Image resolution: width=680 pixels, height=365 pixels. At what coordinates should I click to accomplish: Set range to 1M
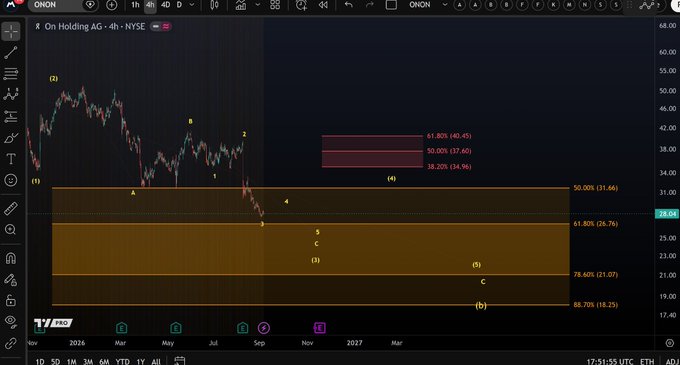click(x=72, y=361)
